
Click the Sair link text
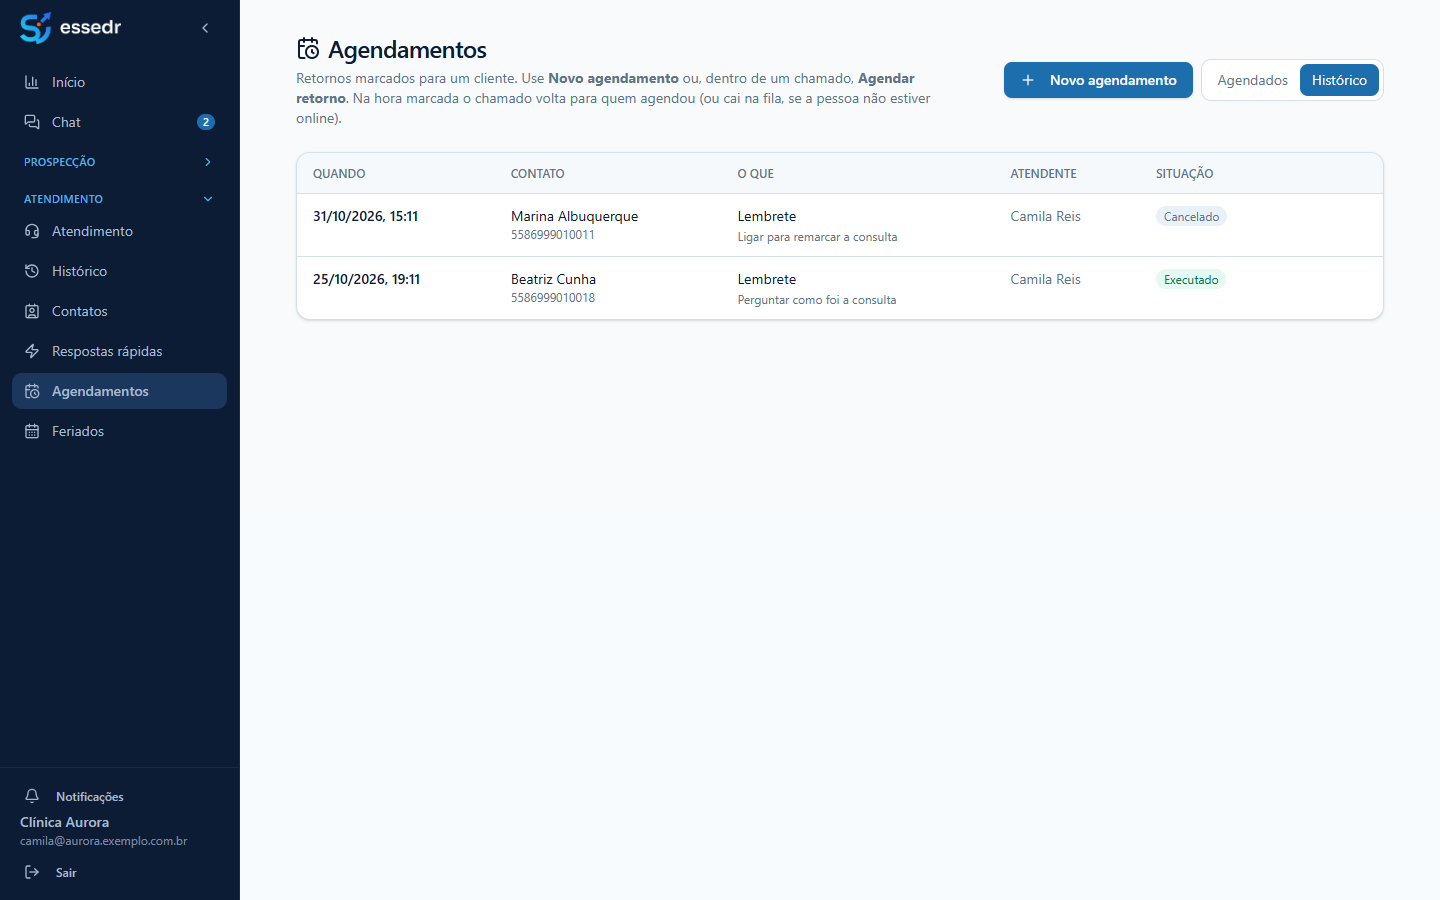(66, 872)
